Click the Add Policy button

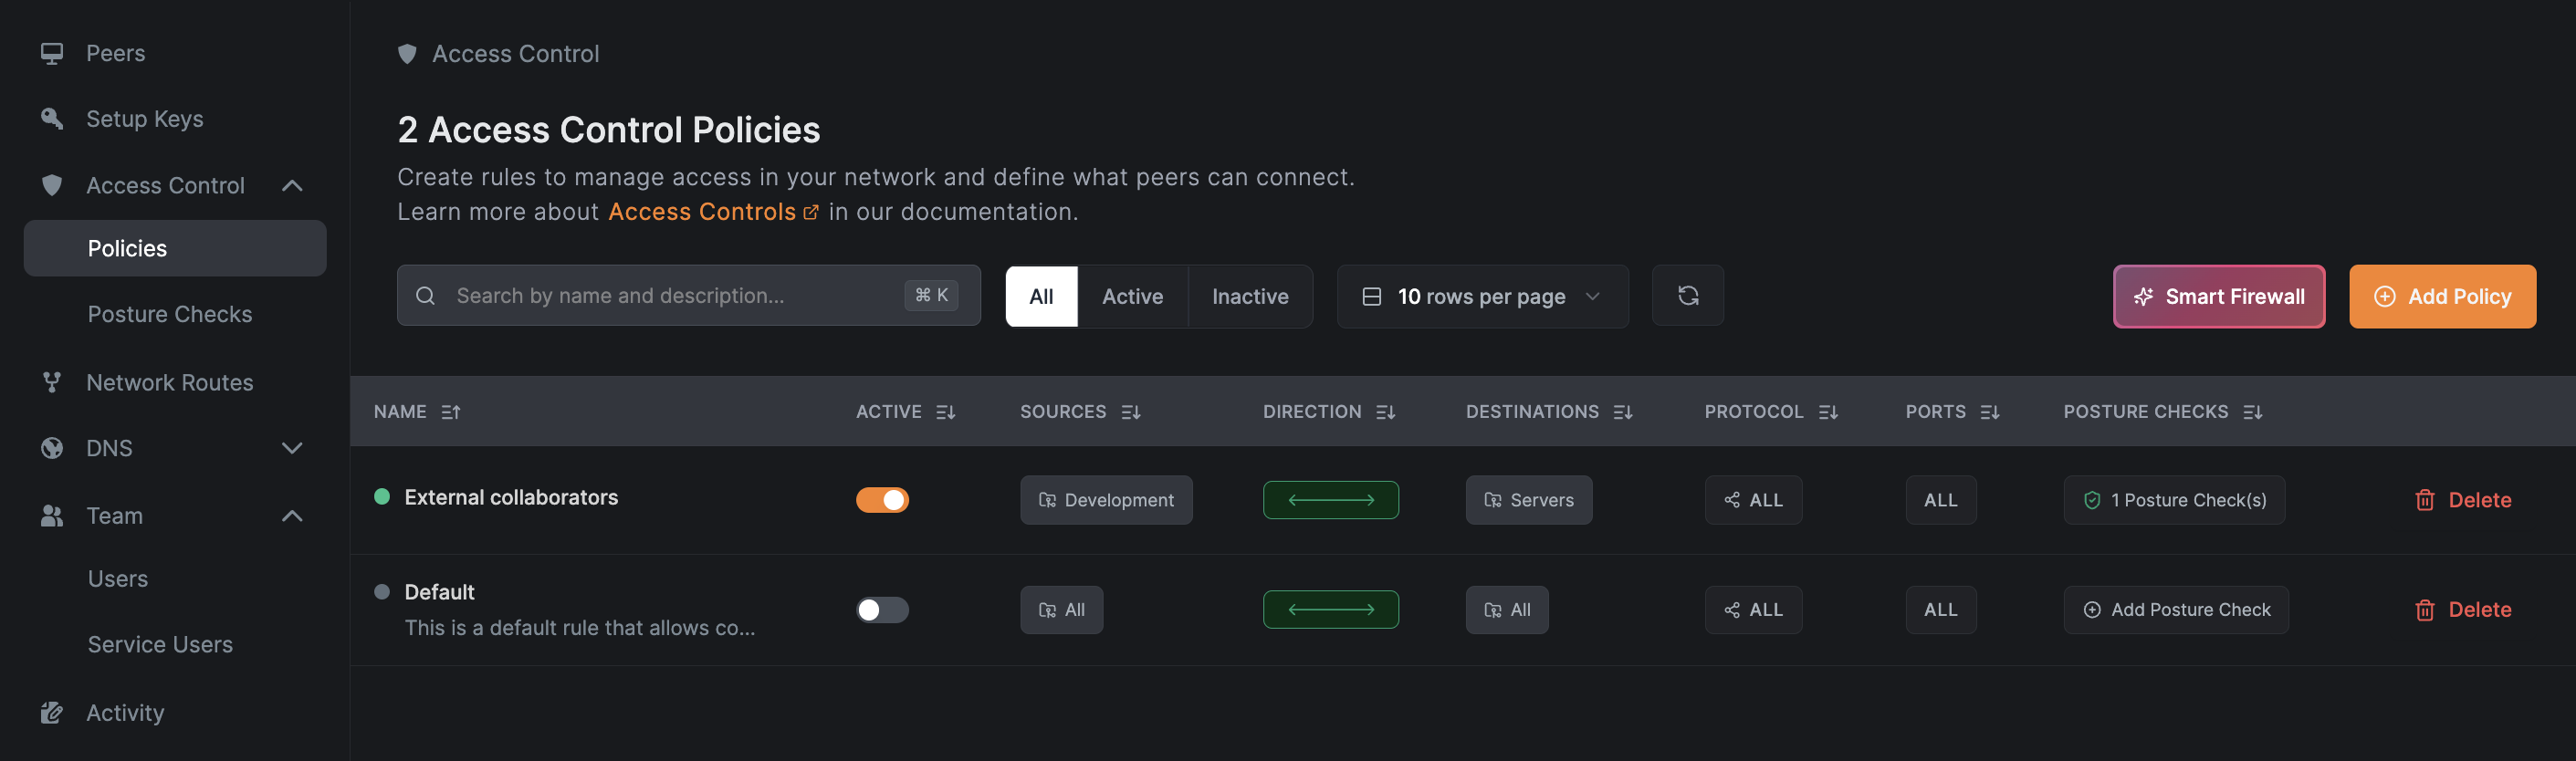tap(2441, 297)
